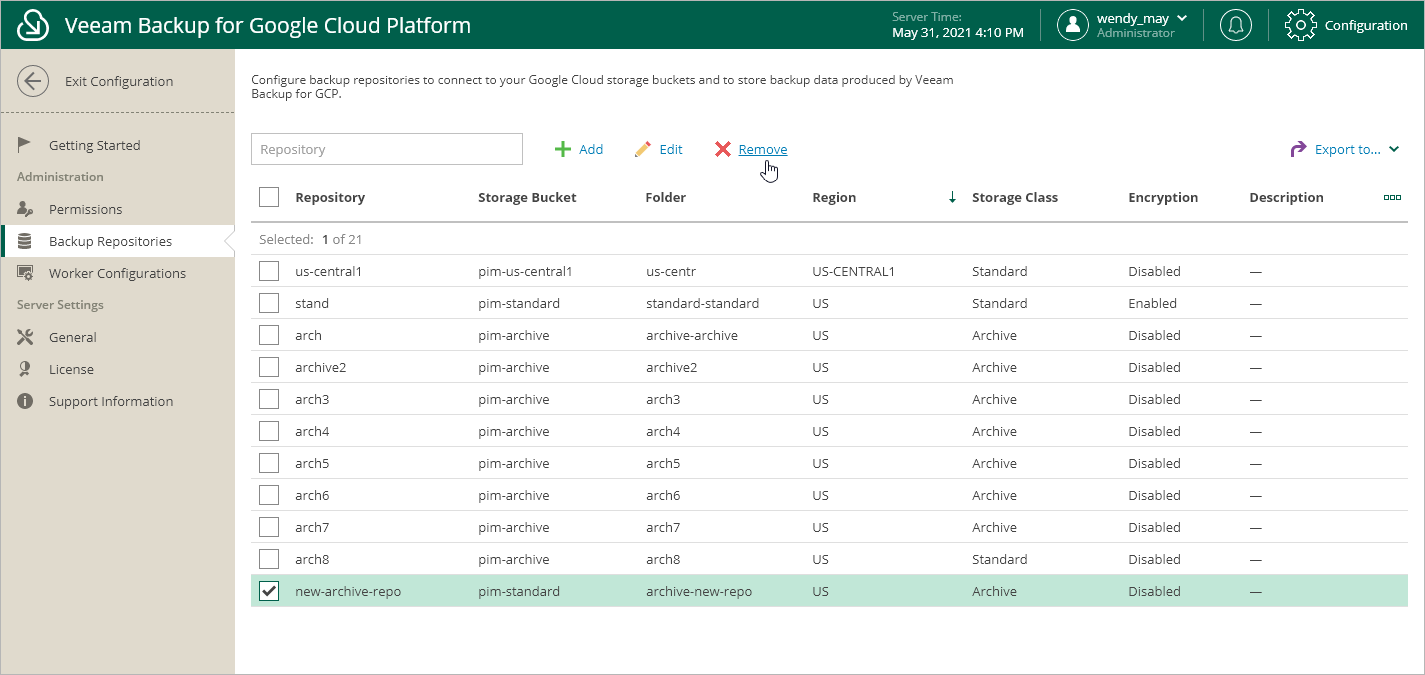Screen dimensions: 1425x675
Task: Check the arch8 repository checkbox
Action: point(269,559)
